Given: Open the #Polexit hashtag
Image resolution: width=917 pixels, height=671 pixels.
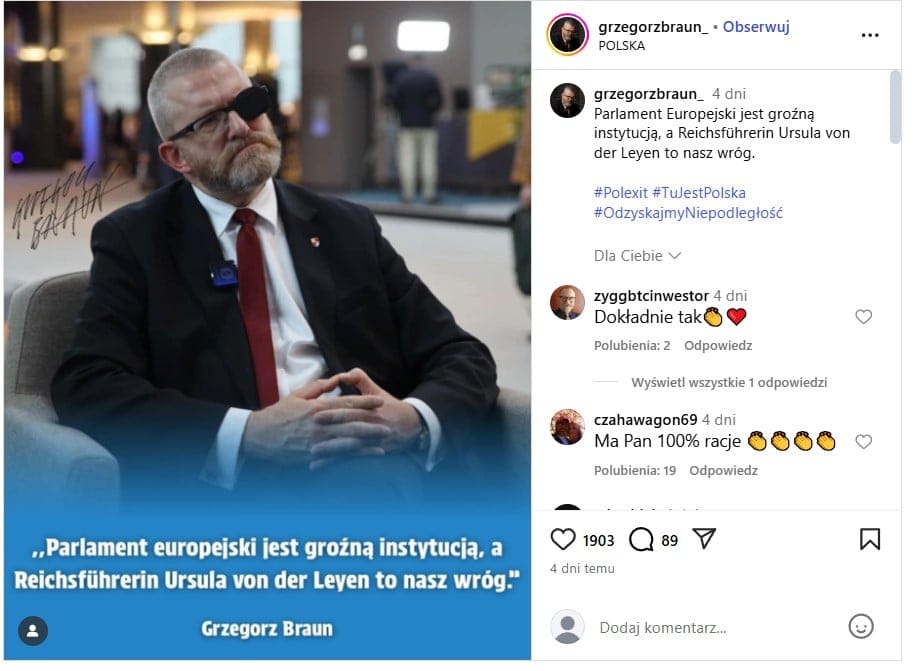Looking at the screenshot, I should (620, 192).
